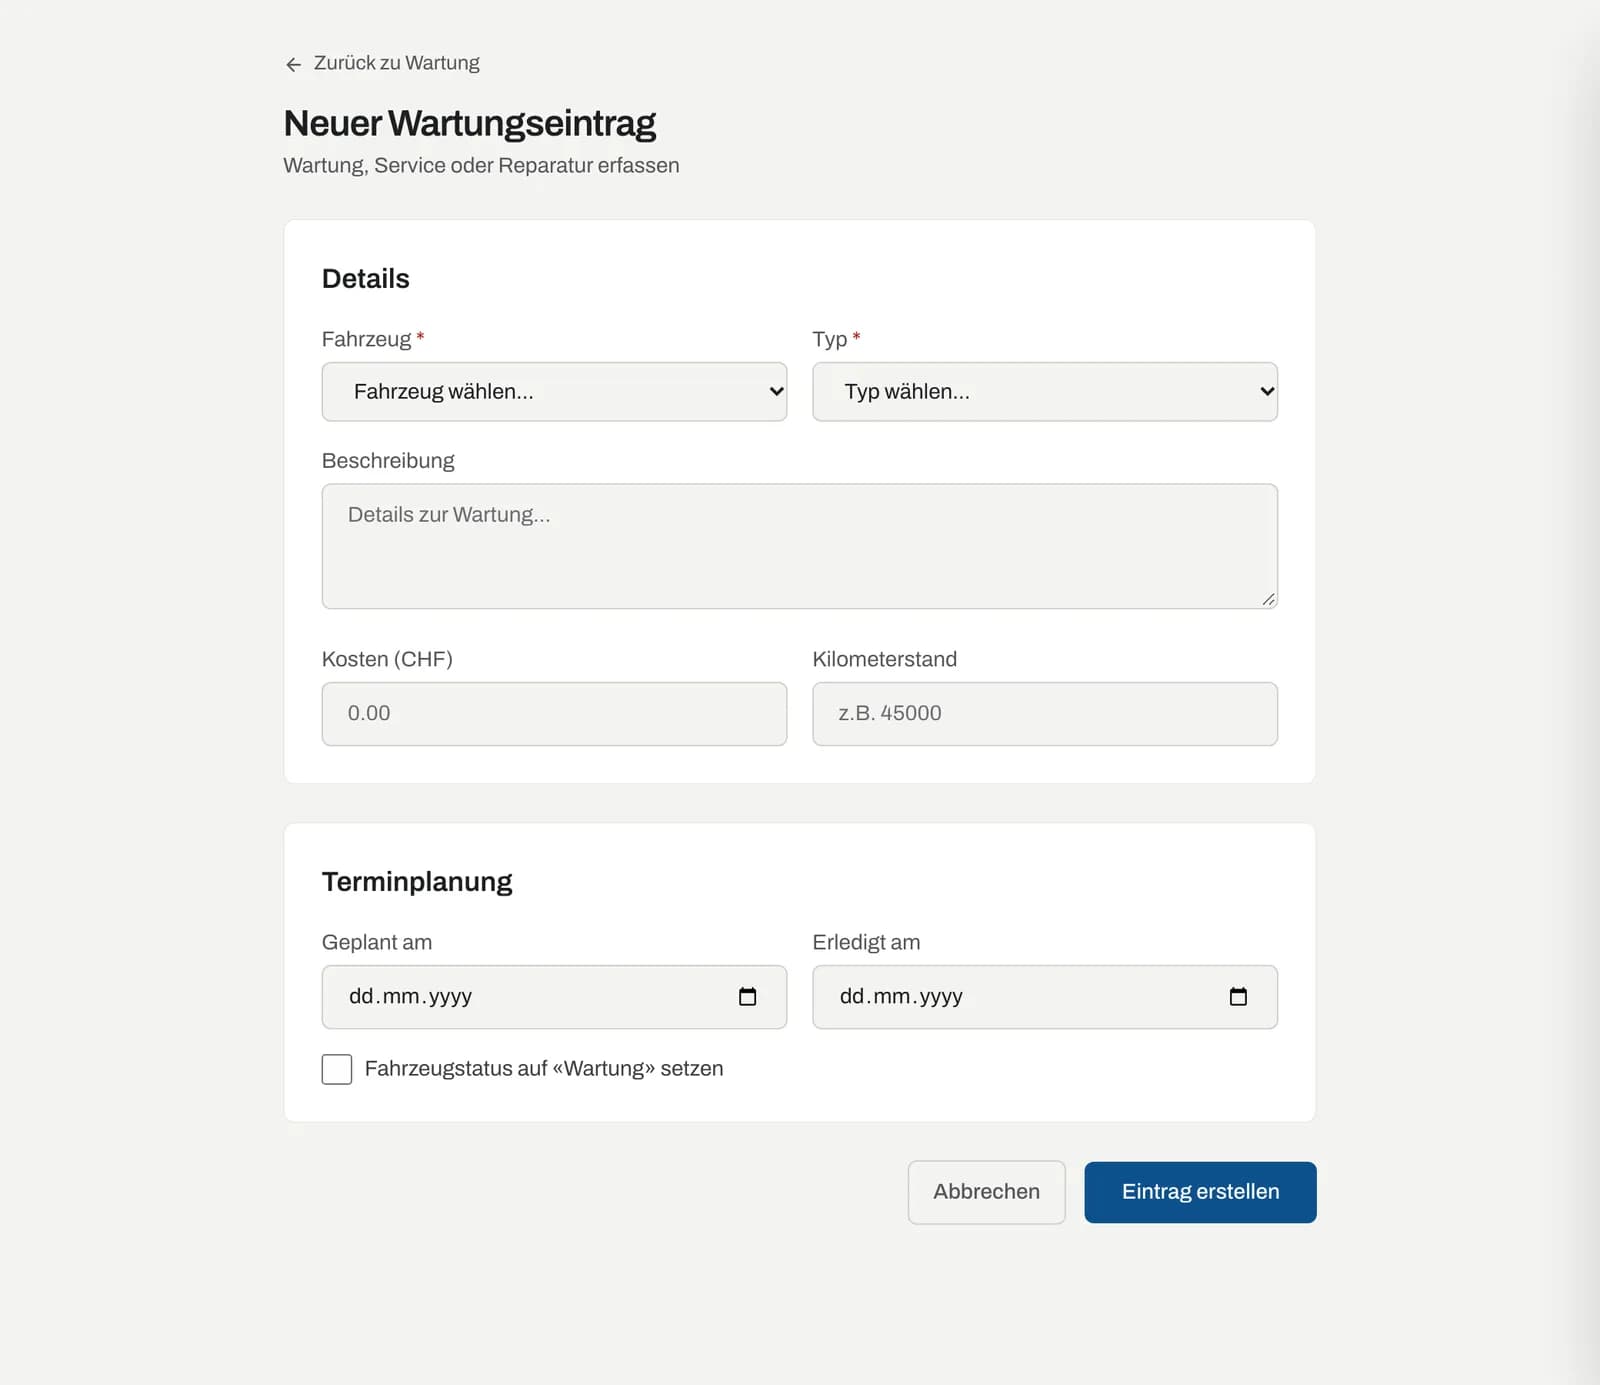
Task: Enable Fahrzeugstatus auf «Wartung» setzen checkbox
Action: tap(337, 1069)
